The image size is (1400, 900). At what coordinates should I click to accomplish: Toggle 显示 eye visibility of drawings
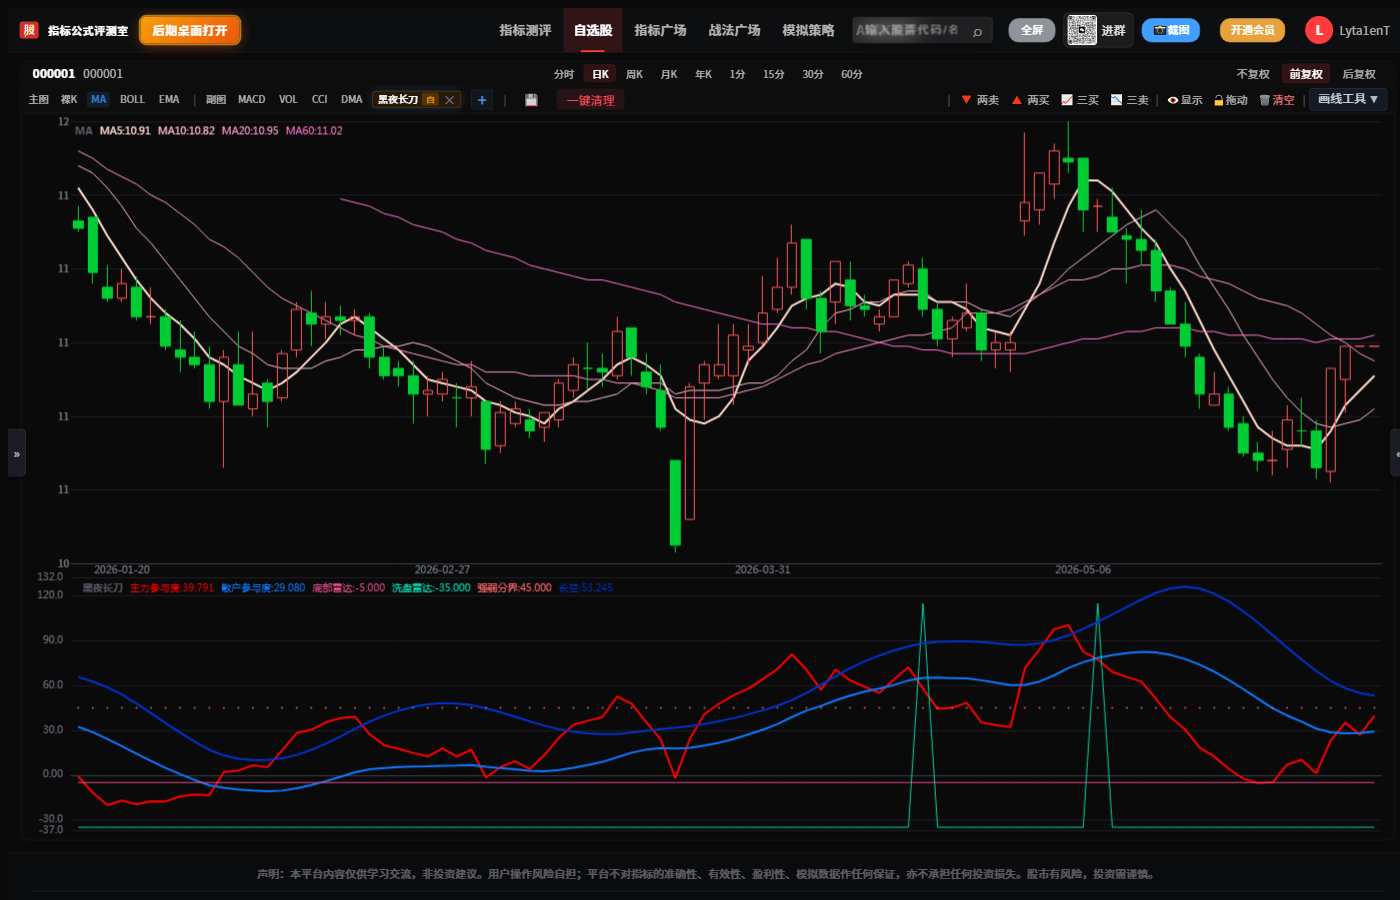1185,100
